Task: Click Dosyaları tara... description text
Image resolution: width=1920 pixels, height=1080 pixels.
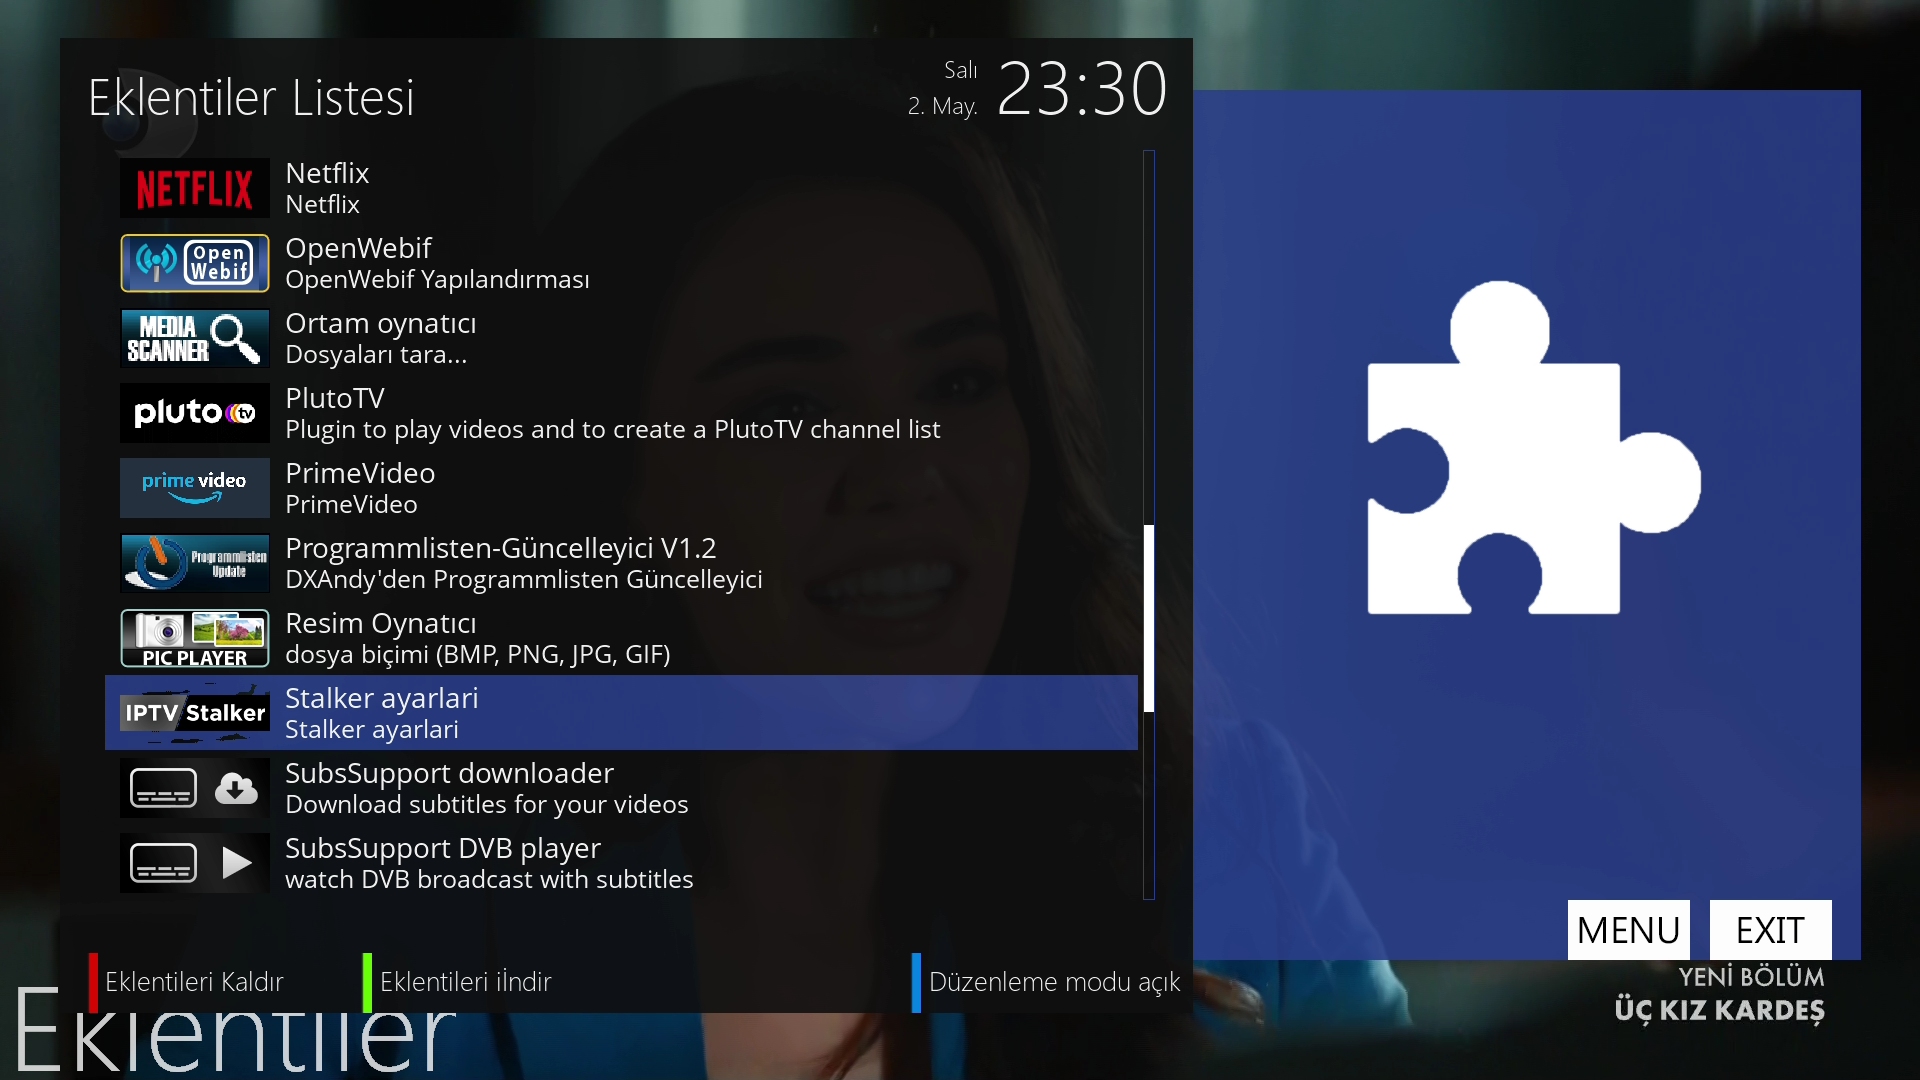Action: pyautogui.click(x=376, y=354)
